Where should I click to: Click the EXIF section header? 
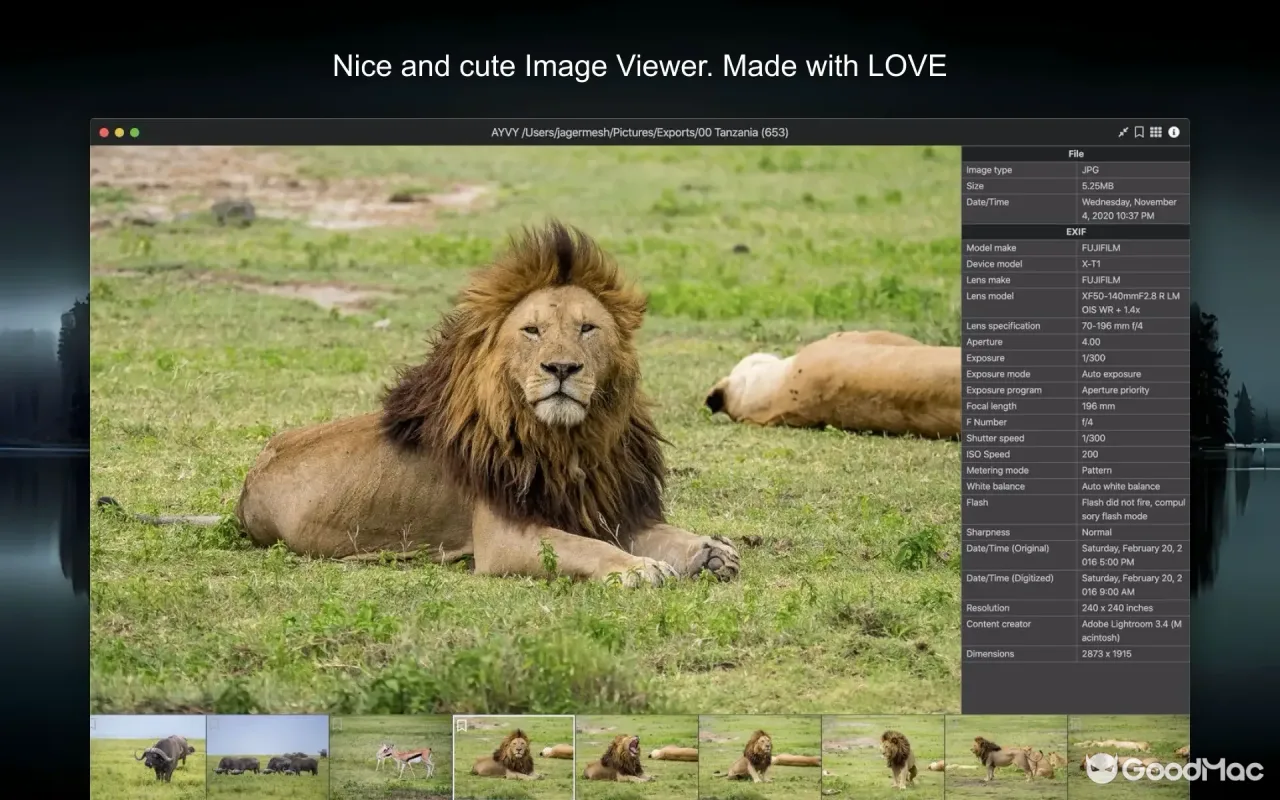point(1076,232)
